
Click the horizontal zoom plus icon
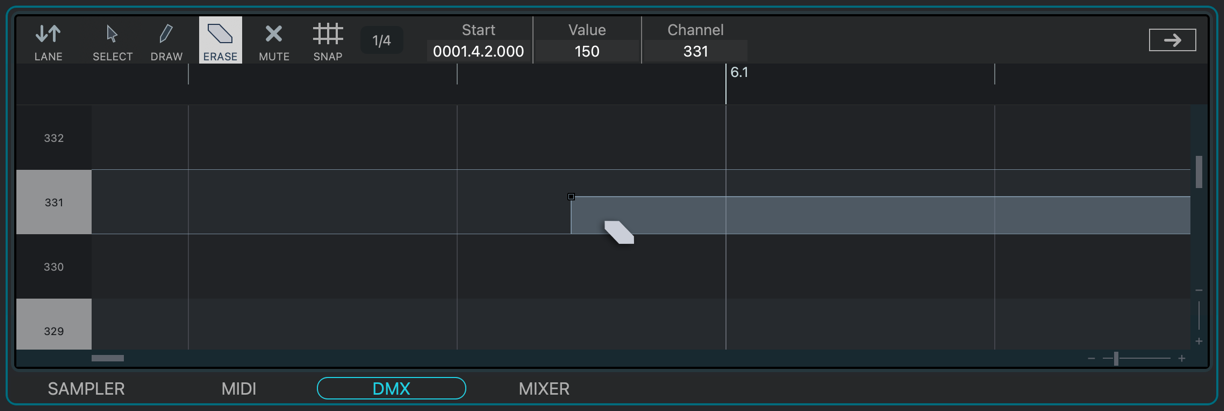coord(1182,358)
